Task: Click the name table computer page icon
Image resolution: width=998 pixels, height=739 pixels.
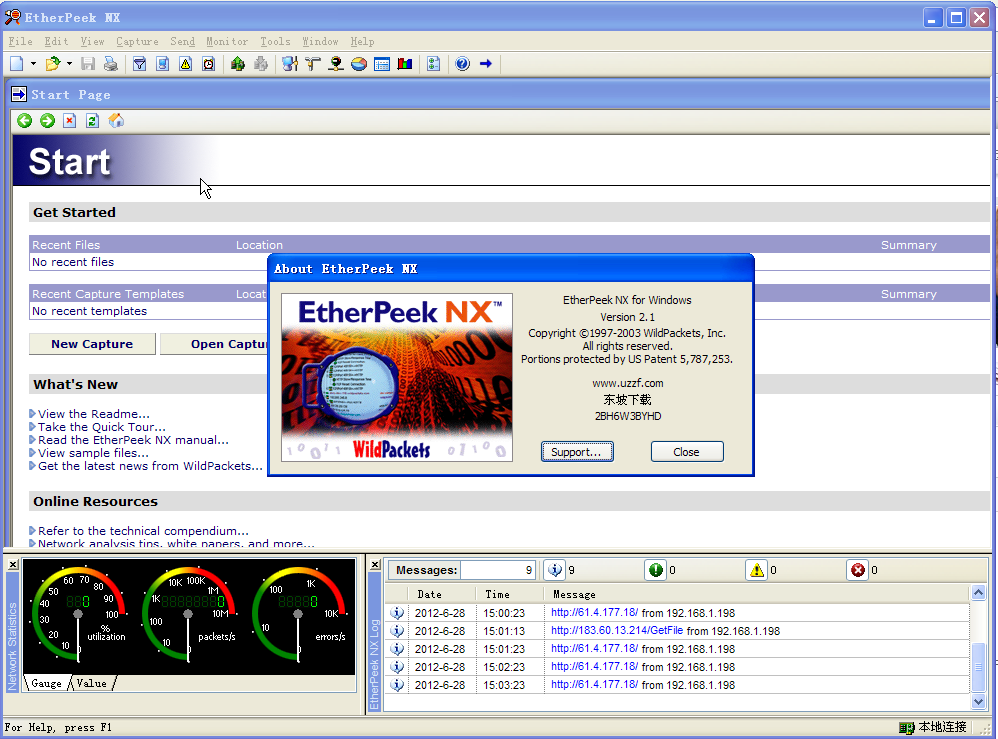Action: (162, 64)
